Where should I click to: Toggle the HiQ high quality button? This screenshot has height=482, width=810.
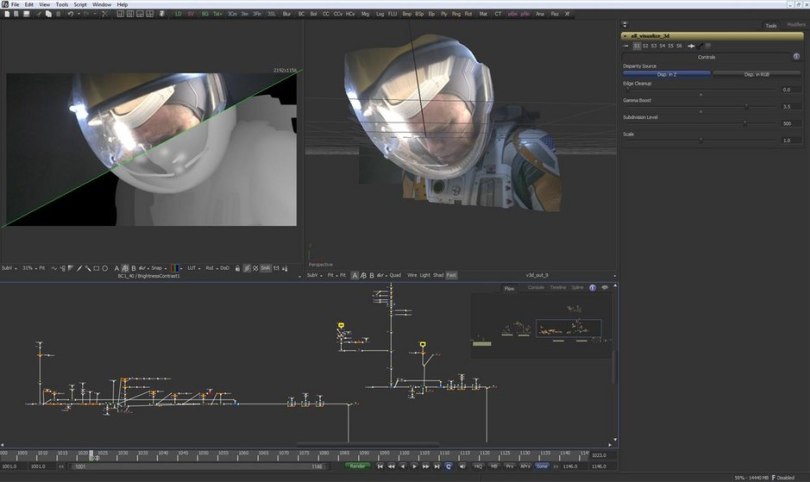coord(478,466)
